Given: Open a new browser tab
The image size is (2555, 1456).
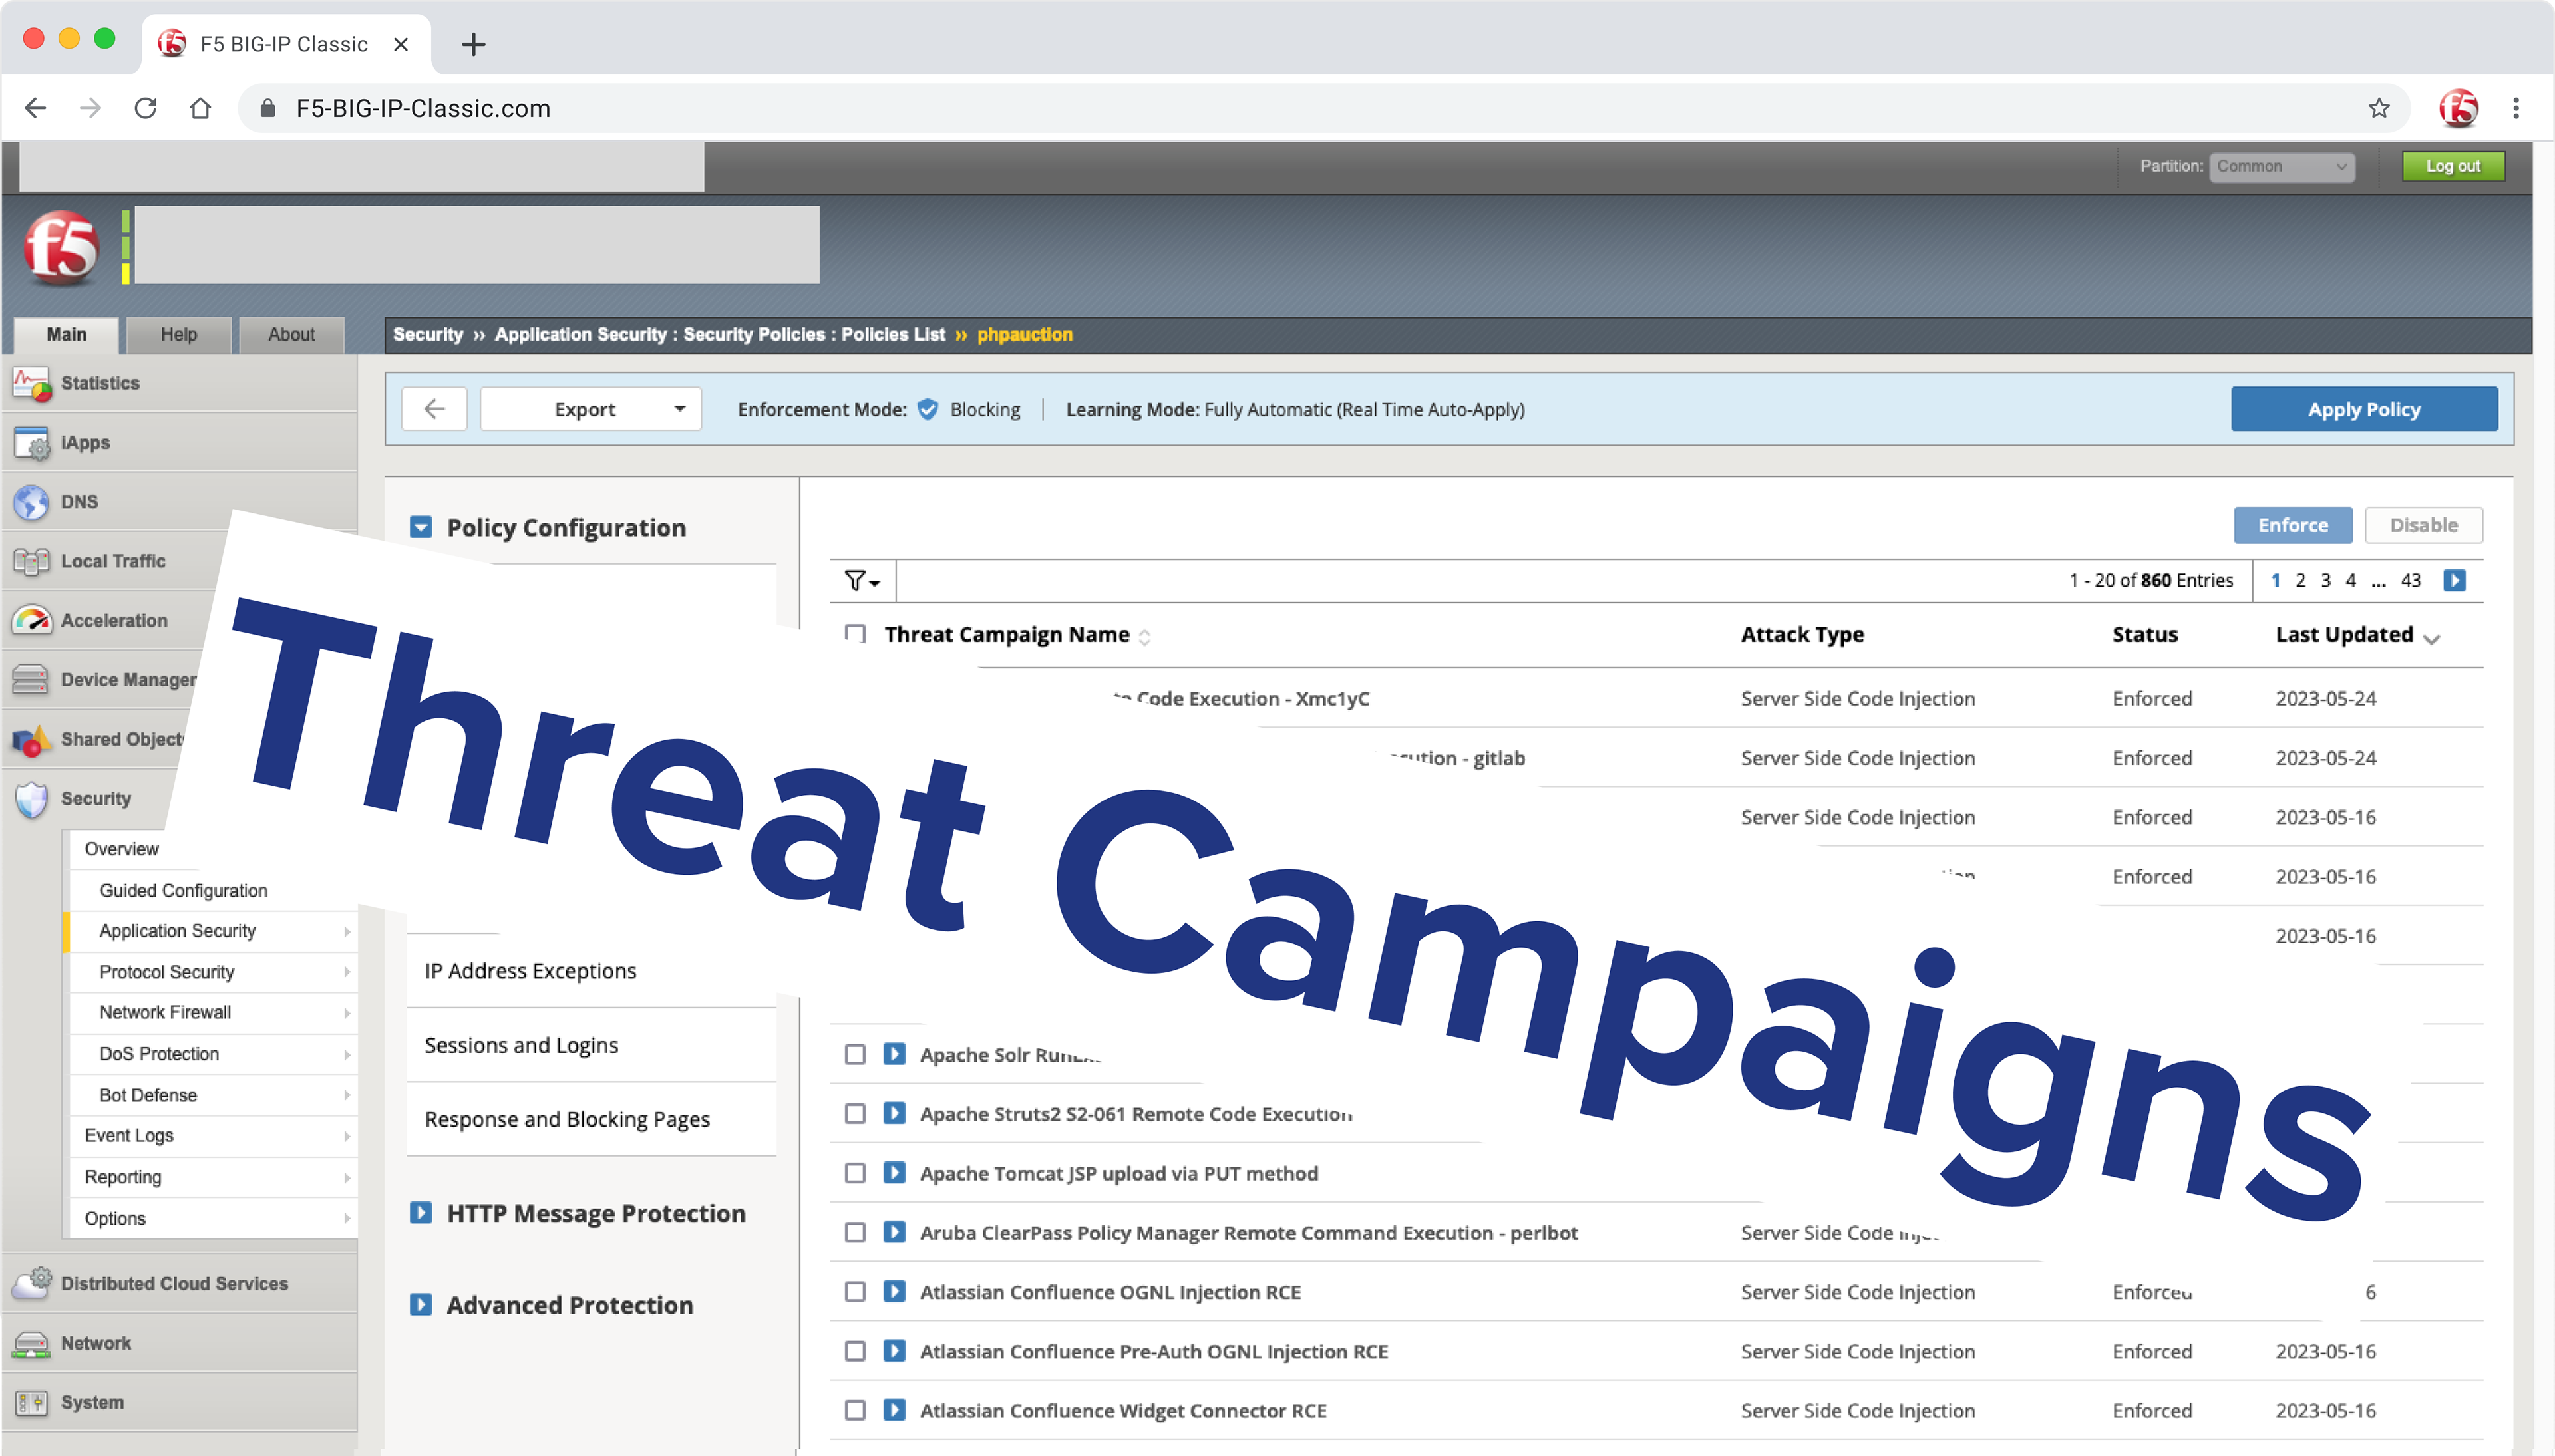Looking at the screenshot, I should coord(473,44).
